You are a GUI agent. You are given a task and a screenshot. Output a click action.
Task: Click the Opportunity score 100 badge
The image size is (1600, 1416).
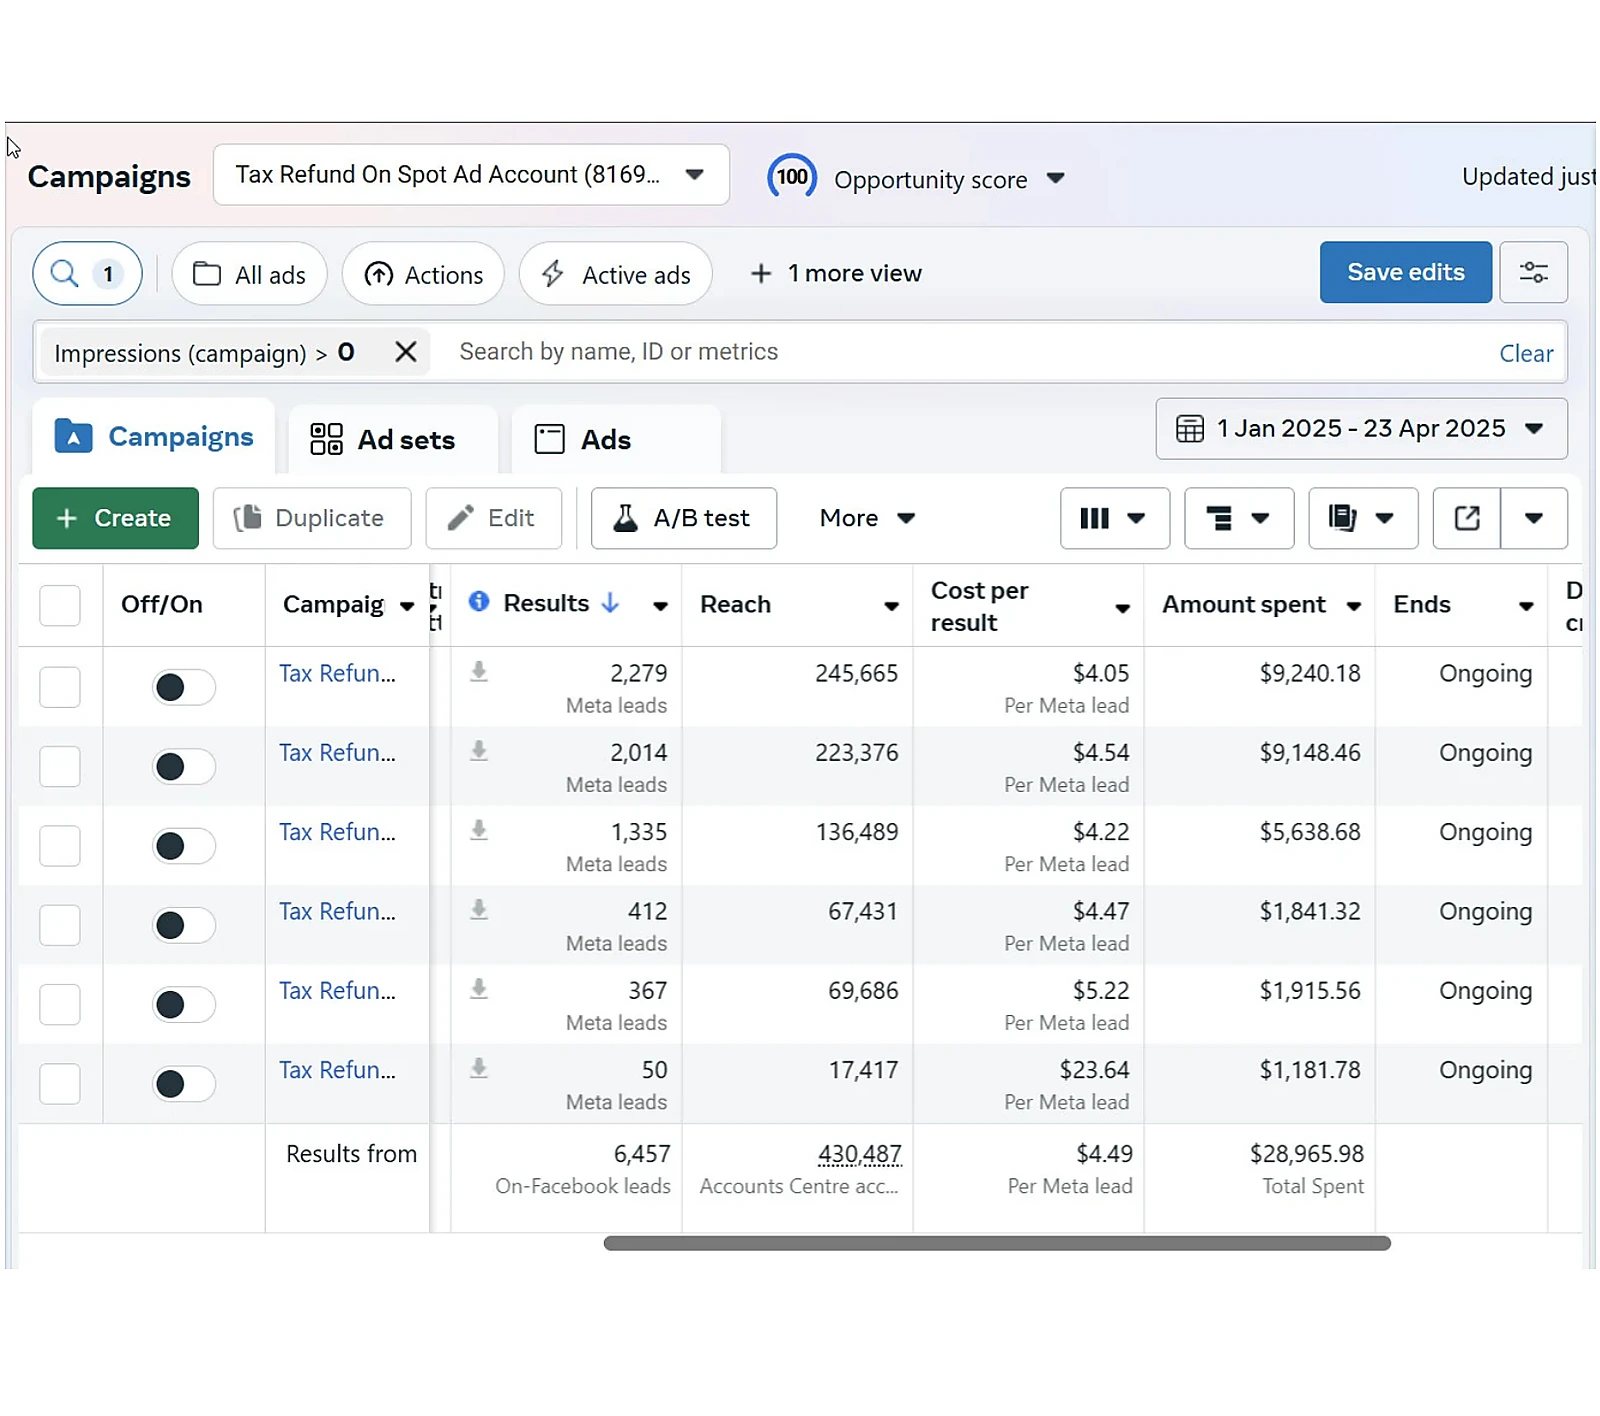792,178
